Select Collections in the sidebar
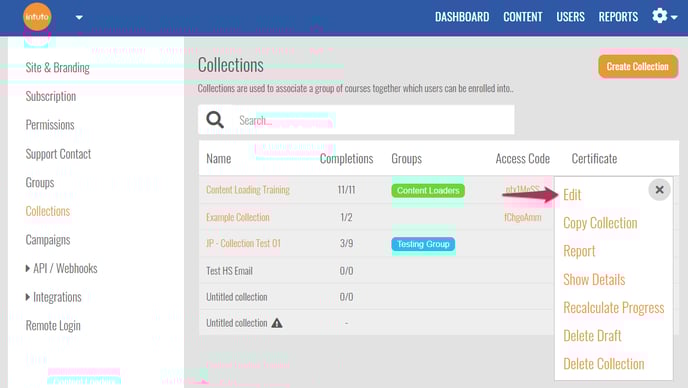 pyautogui.click(x=48, y=211)
